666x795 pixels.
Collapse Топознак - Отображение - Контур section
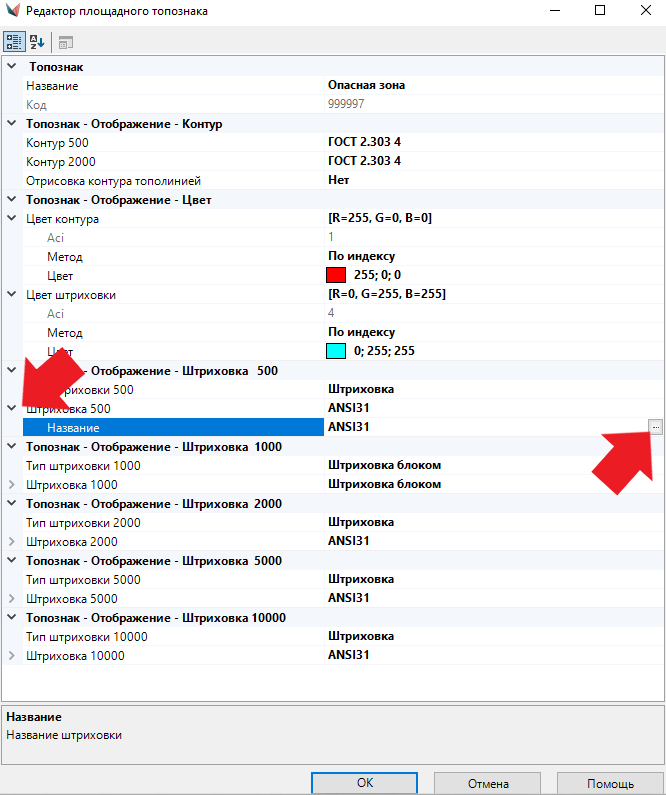pyautogui.click(x=12, y=123)
